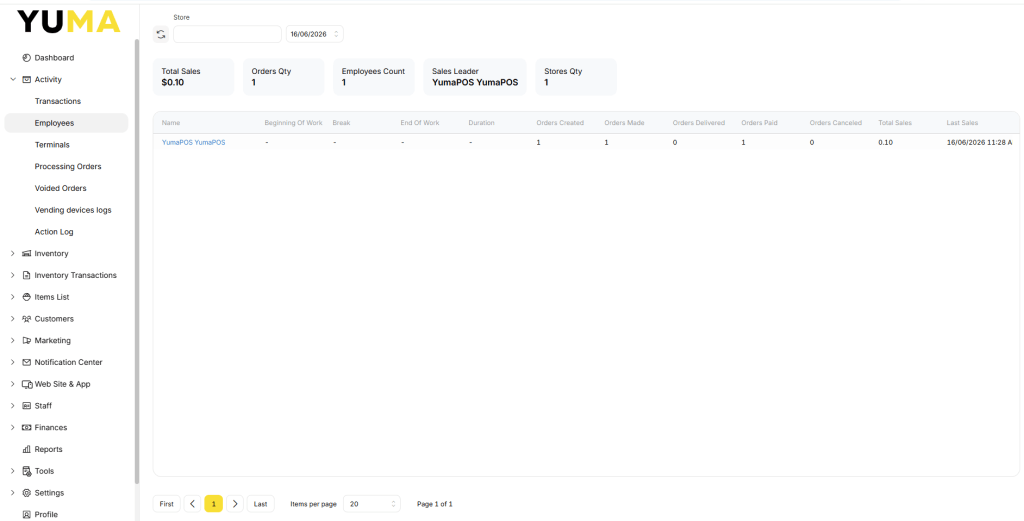Click the Orders Canceled column header
Viewport: 1024px width, 521px height.
click(x=836, y=123)
